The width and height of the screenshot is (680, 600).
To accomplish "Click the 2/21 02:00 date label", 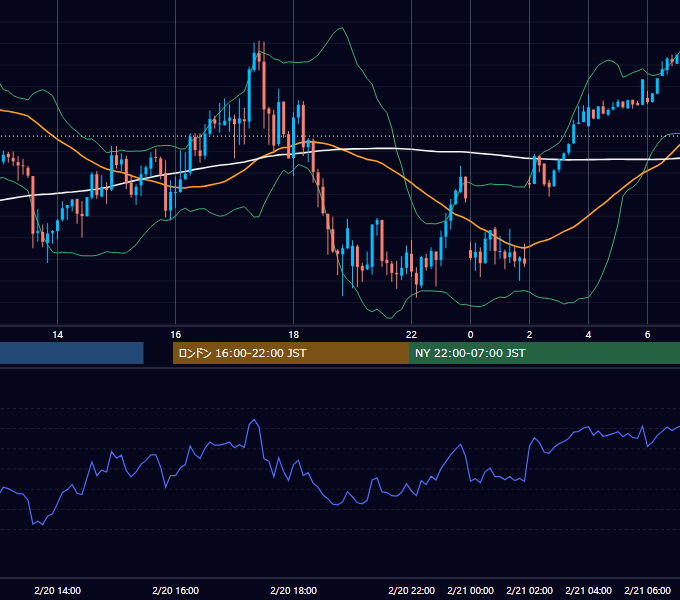I will coord(530,590).
